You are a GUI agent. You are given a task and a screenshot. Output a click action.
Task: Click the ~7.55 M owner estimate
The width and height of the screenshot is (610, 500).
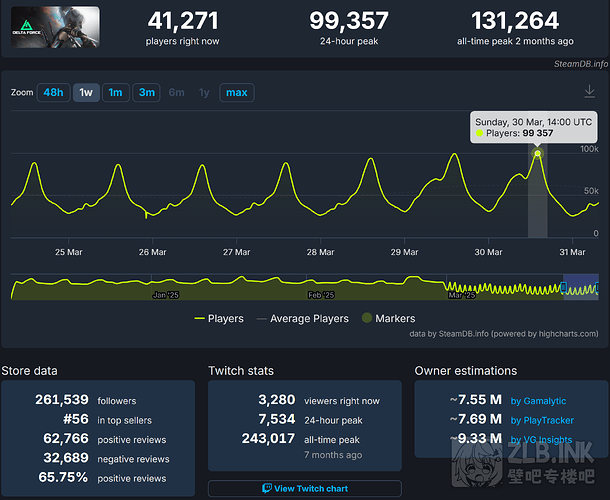pyautogui.click(x=476, y=400)
